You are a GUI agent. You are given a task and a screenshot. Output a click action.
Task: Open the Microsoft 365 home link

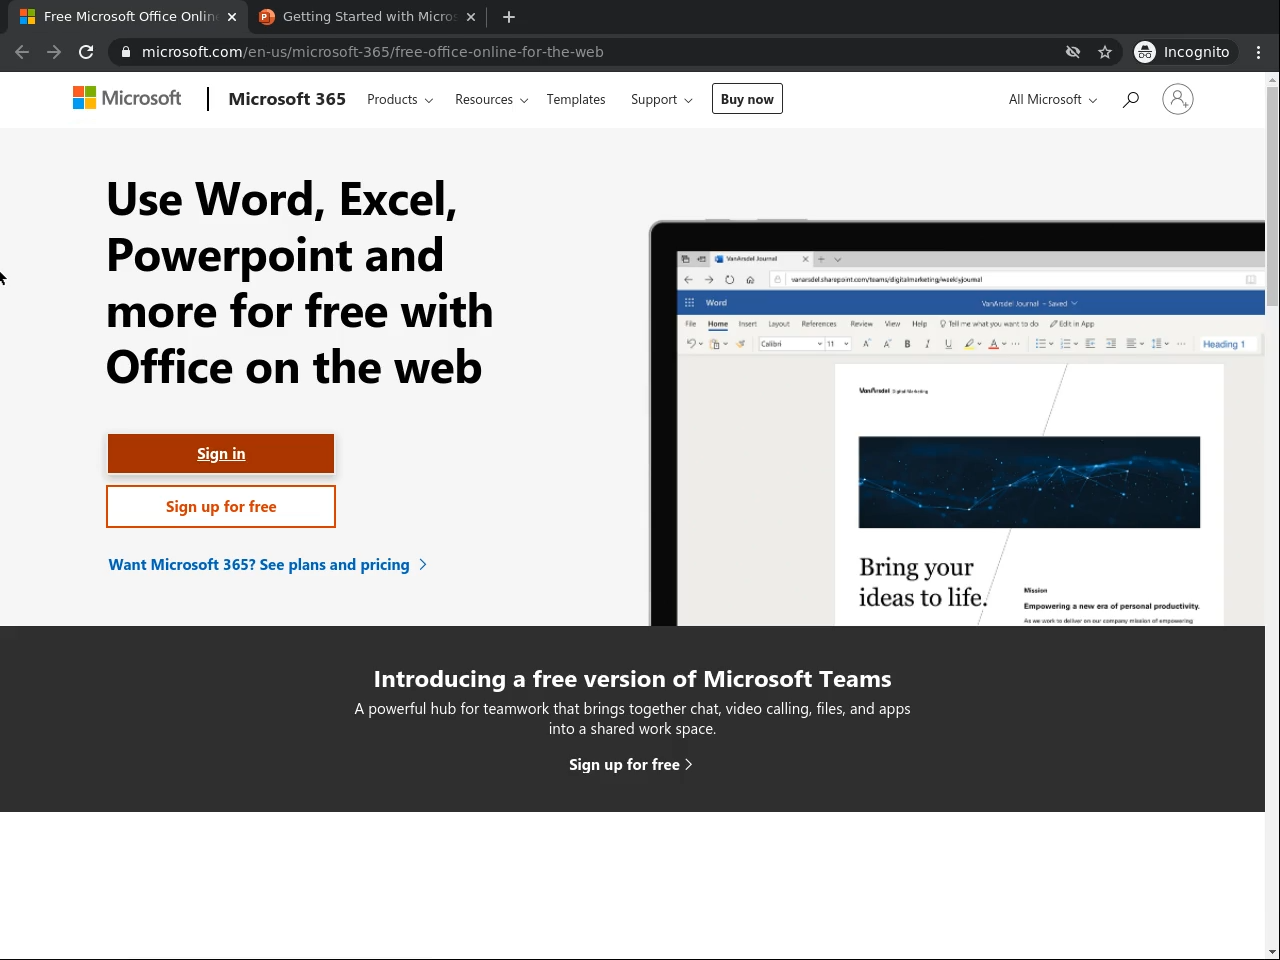[x=287, y=99]
